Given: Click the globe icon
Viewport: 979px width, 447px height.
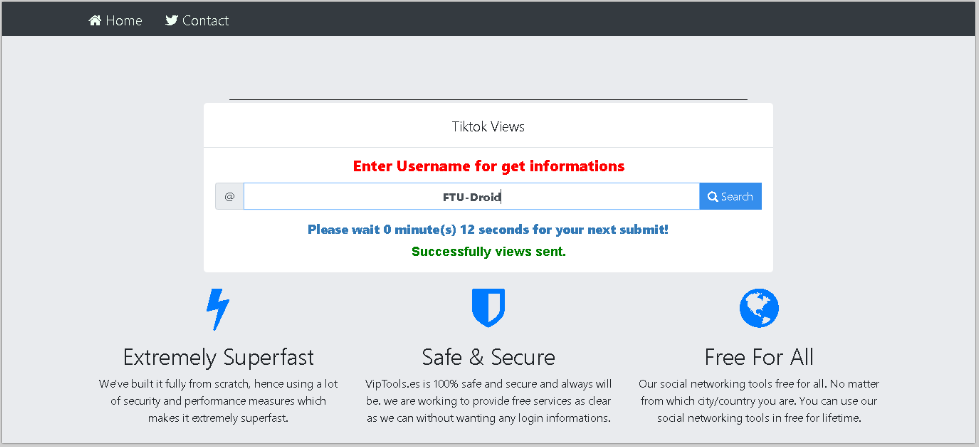Looking at the screenshot, I should pyautogui.click(x=758, y=308).
